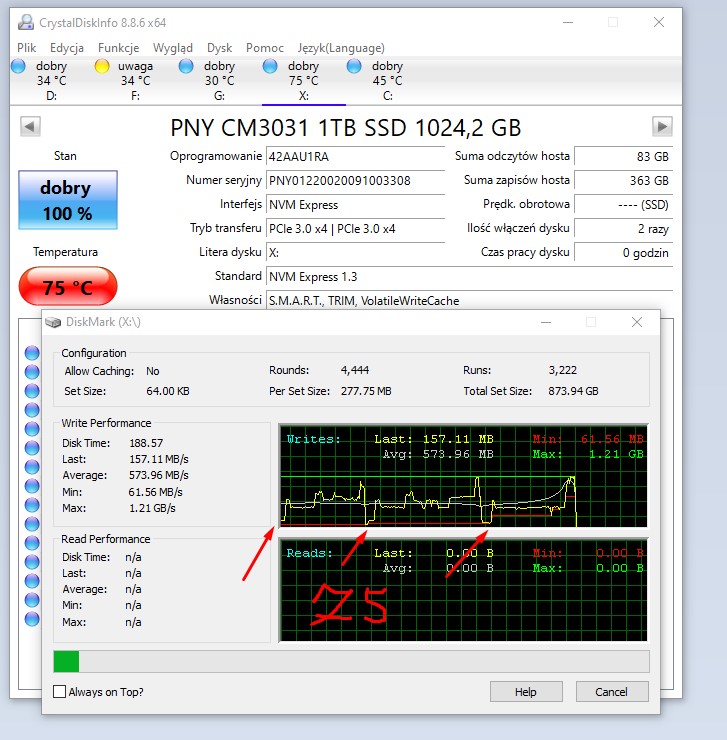The width and height of the screenshot is (727, 740).
Task: Click Min write value 61.56 MB/s
Action: coord(155,492)
